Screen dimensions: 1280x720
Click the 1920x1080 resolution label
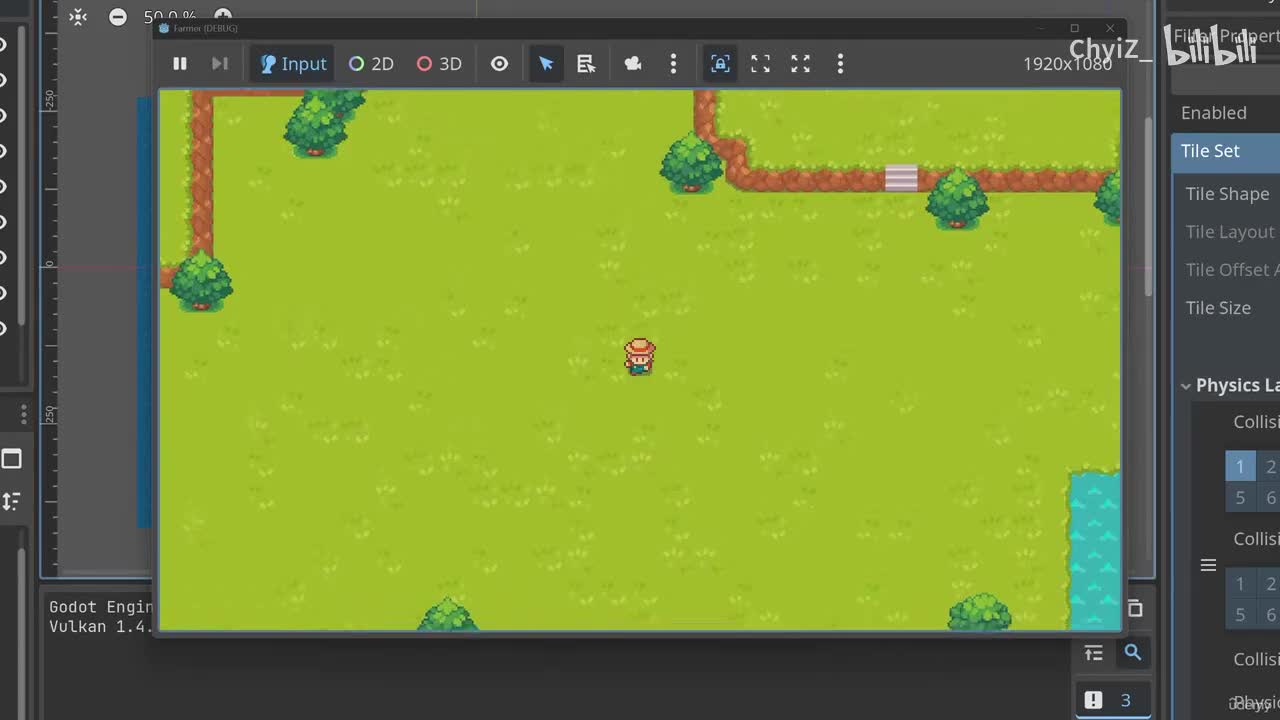click(1067, 64)
